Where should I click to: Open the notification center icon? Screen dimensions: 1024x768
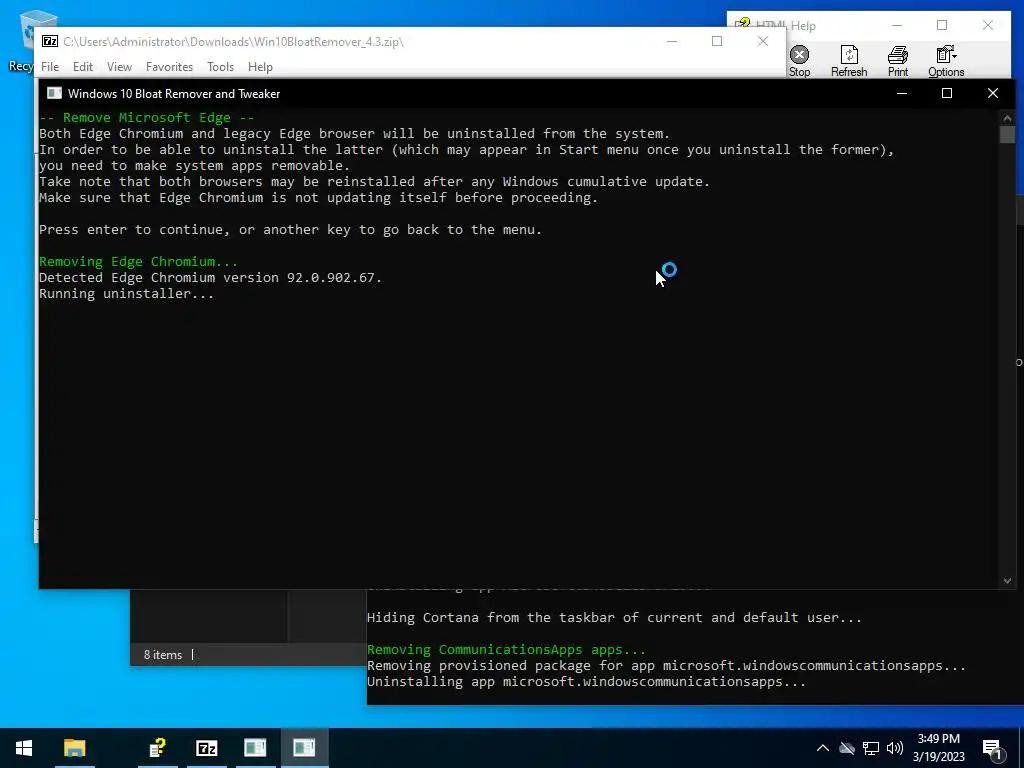point(993,748)
